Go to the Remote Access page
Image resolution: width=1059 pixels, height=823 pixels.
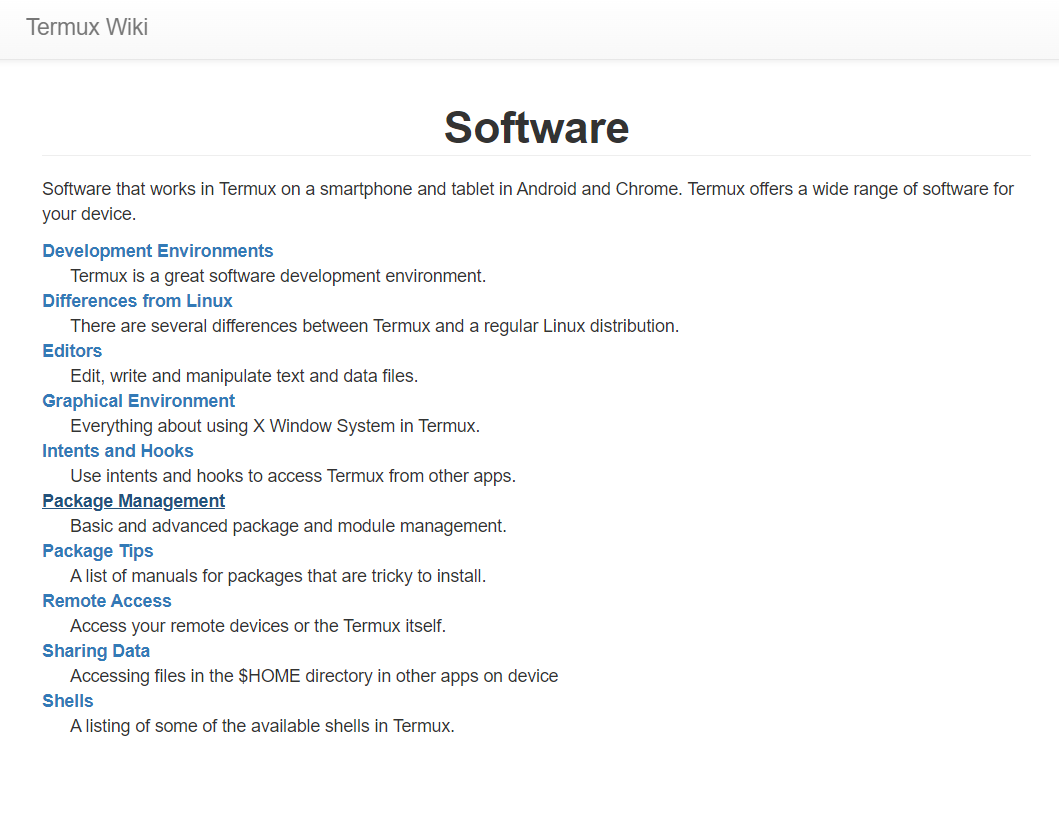click(x=107, y=601)
